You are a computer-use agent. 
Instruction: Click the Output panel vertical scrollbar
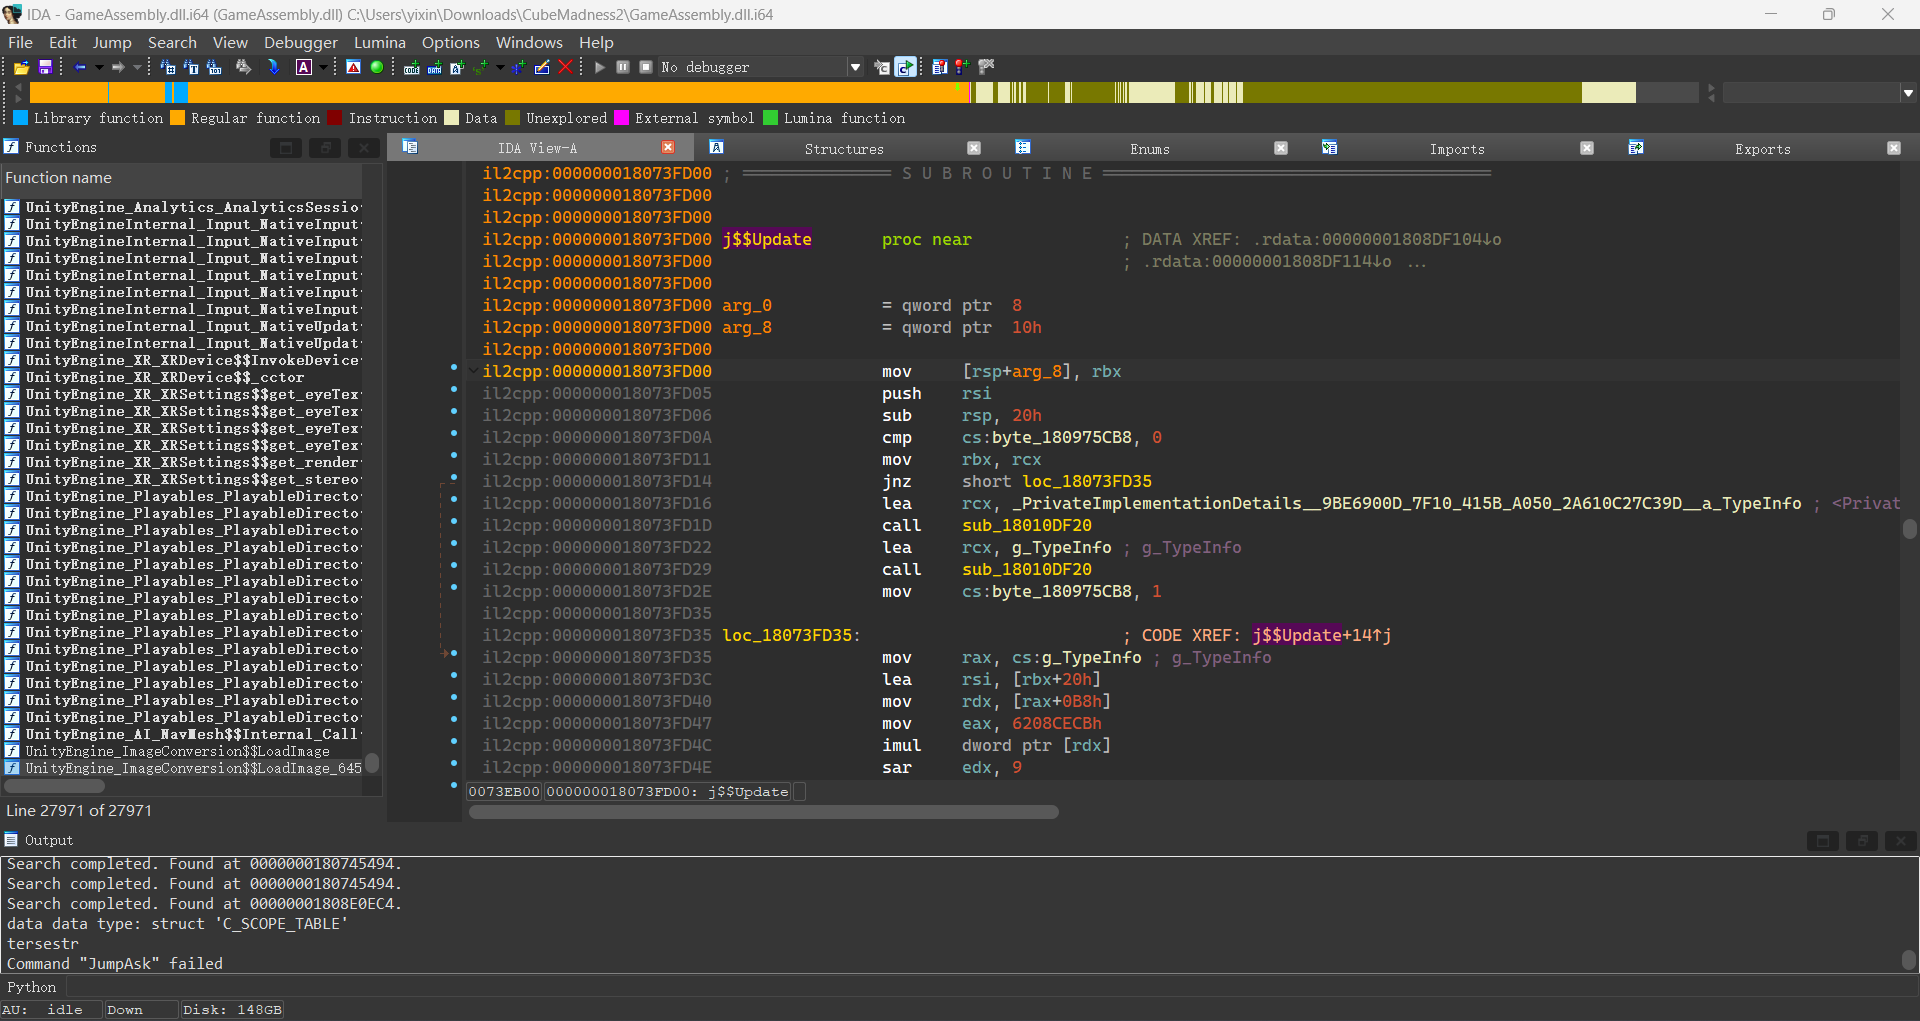pyautogui.click(x=1909, y=960)
